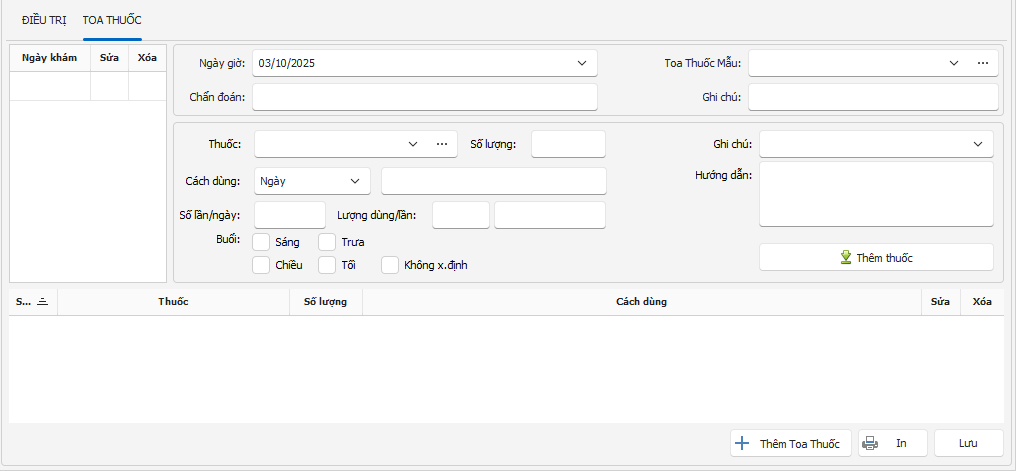Screen dimensions: 1017x471
Task: Open the Ngày giờ date dropdown
Action: 582,63
